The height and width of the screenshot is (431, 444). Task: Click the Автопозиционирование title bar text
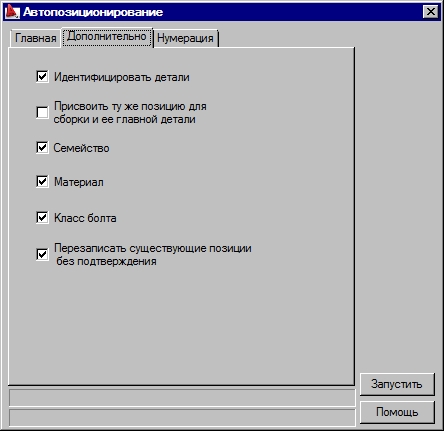coord(93,12)
